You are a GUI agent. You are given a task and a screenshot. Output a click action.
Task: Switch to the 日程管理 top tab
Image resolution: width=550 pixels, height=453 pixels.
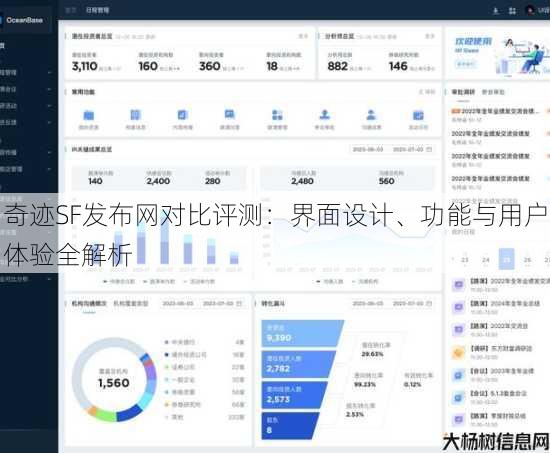pos(98,10)
